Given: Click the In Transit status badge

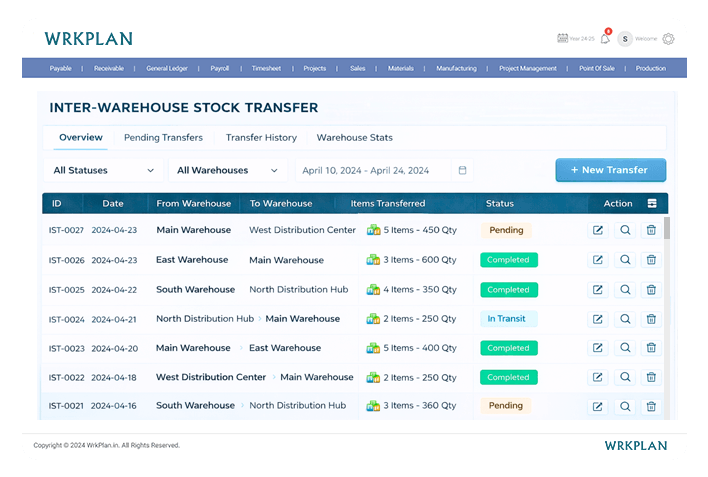Looking at the screenshot, I should tap(509, 318).
